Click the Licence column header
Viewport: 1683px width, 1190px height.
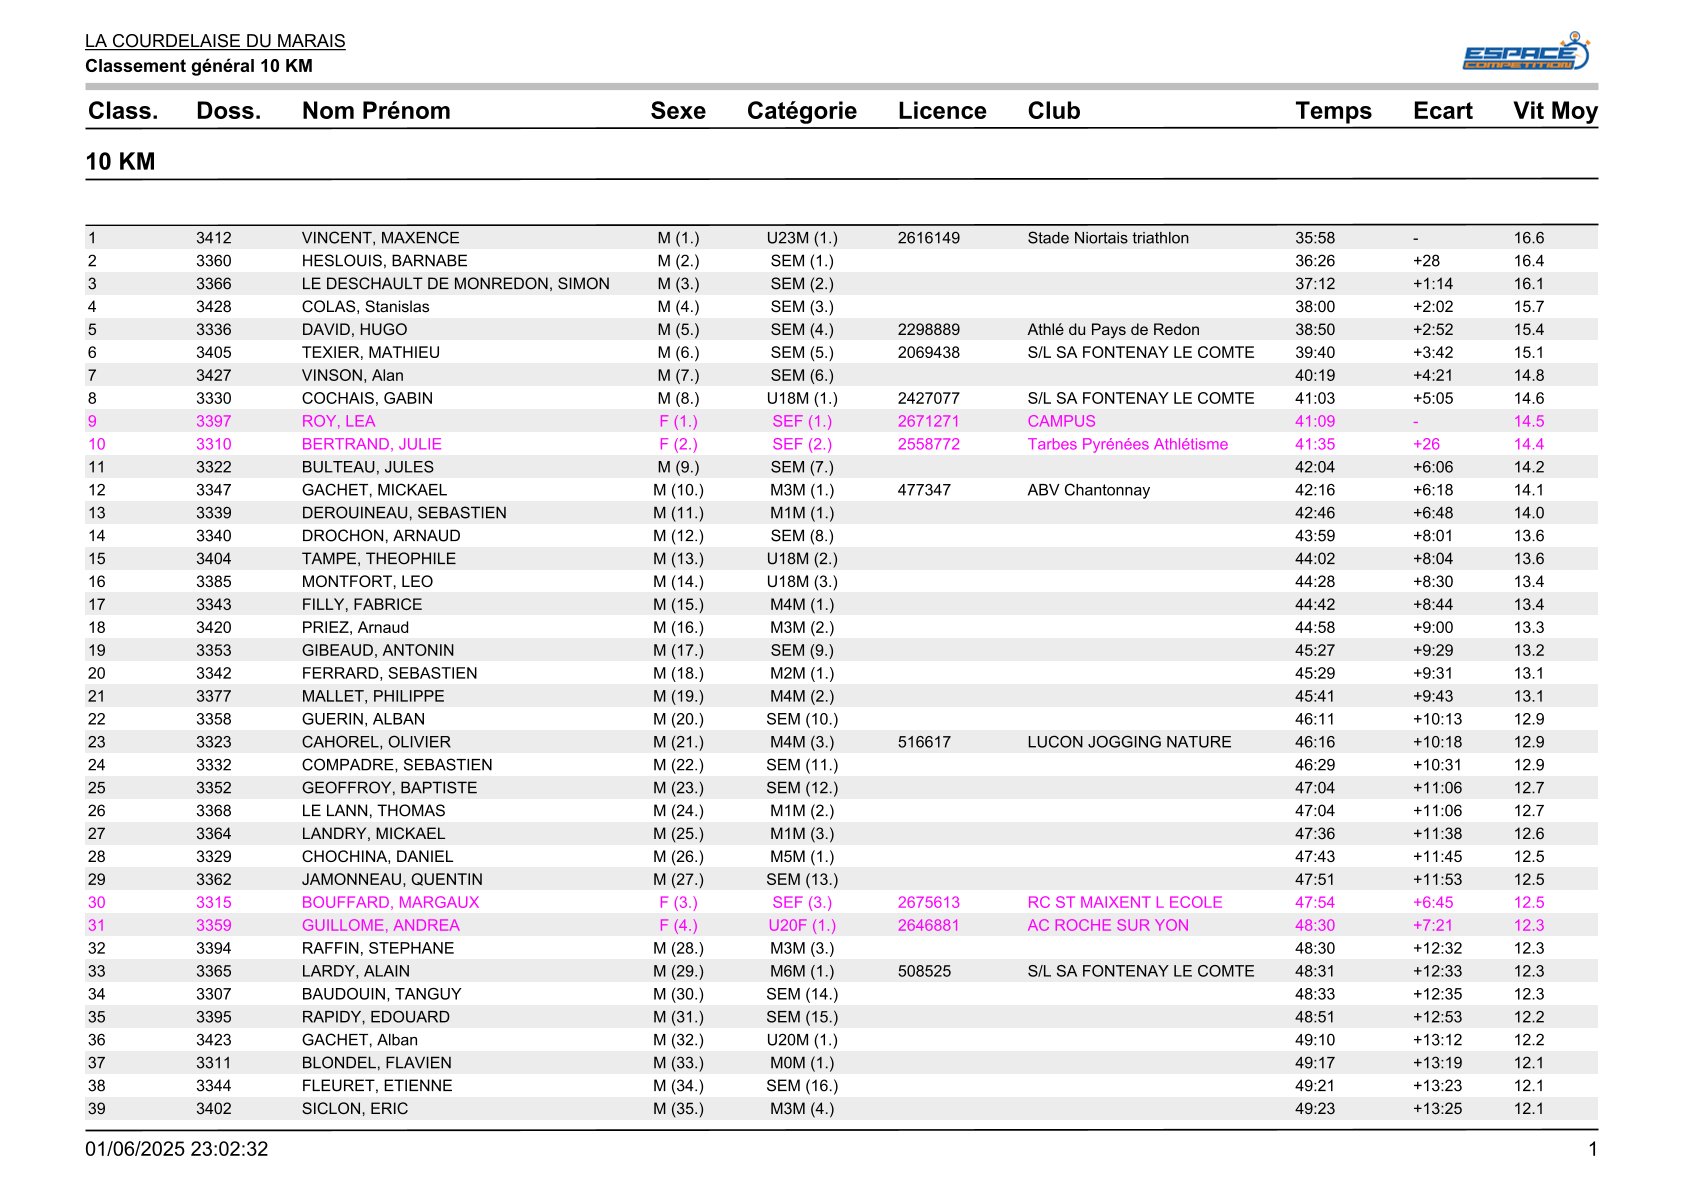tap(942, 111)
